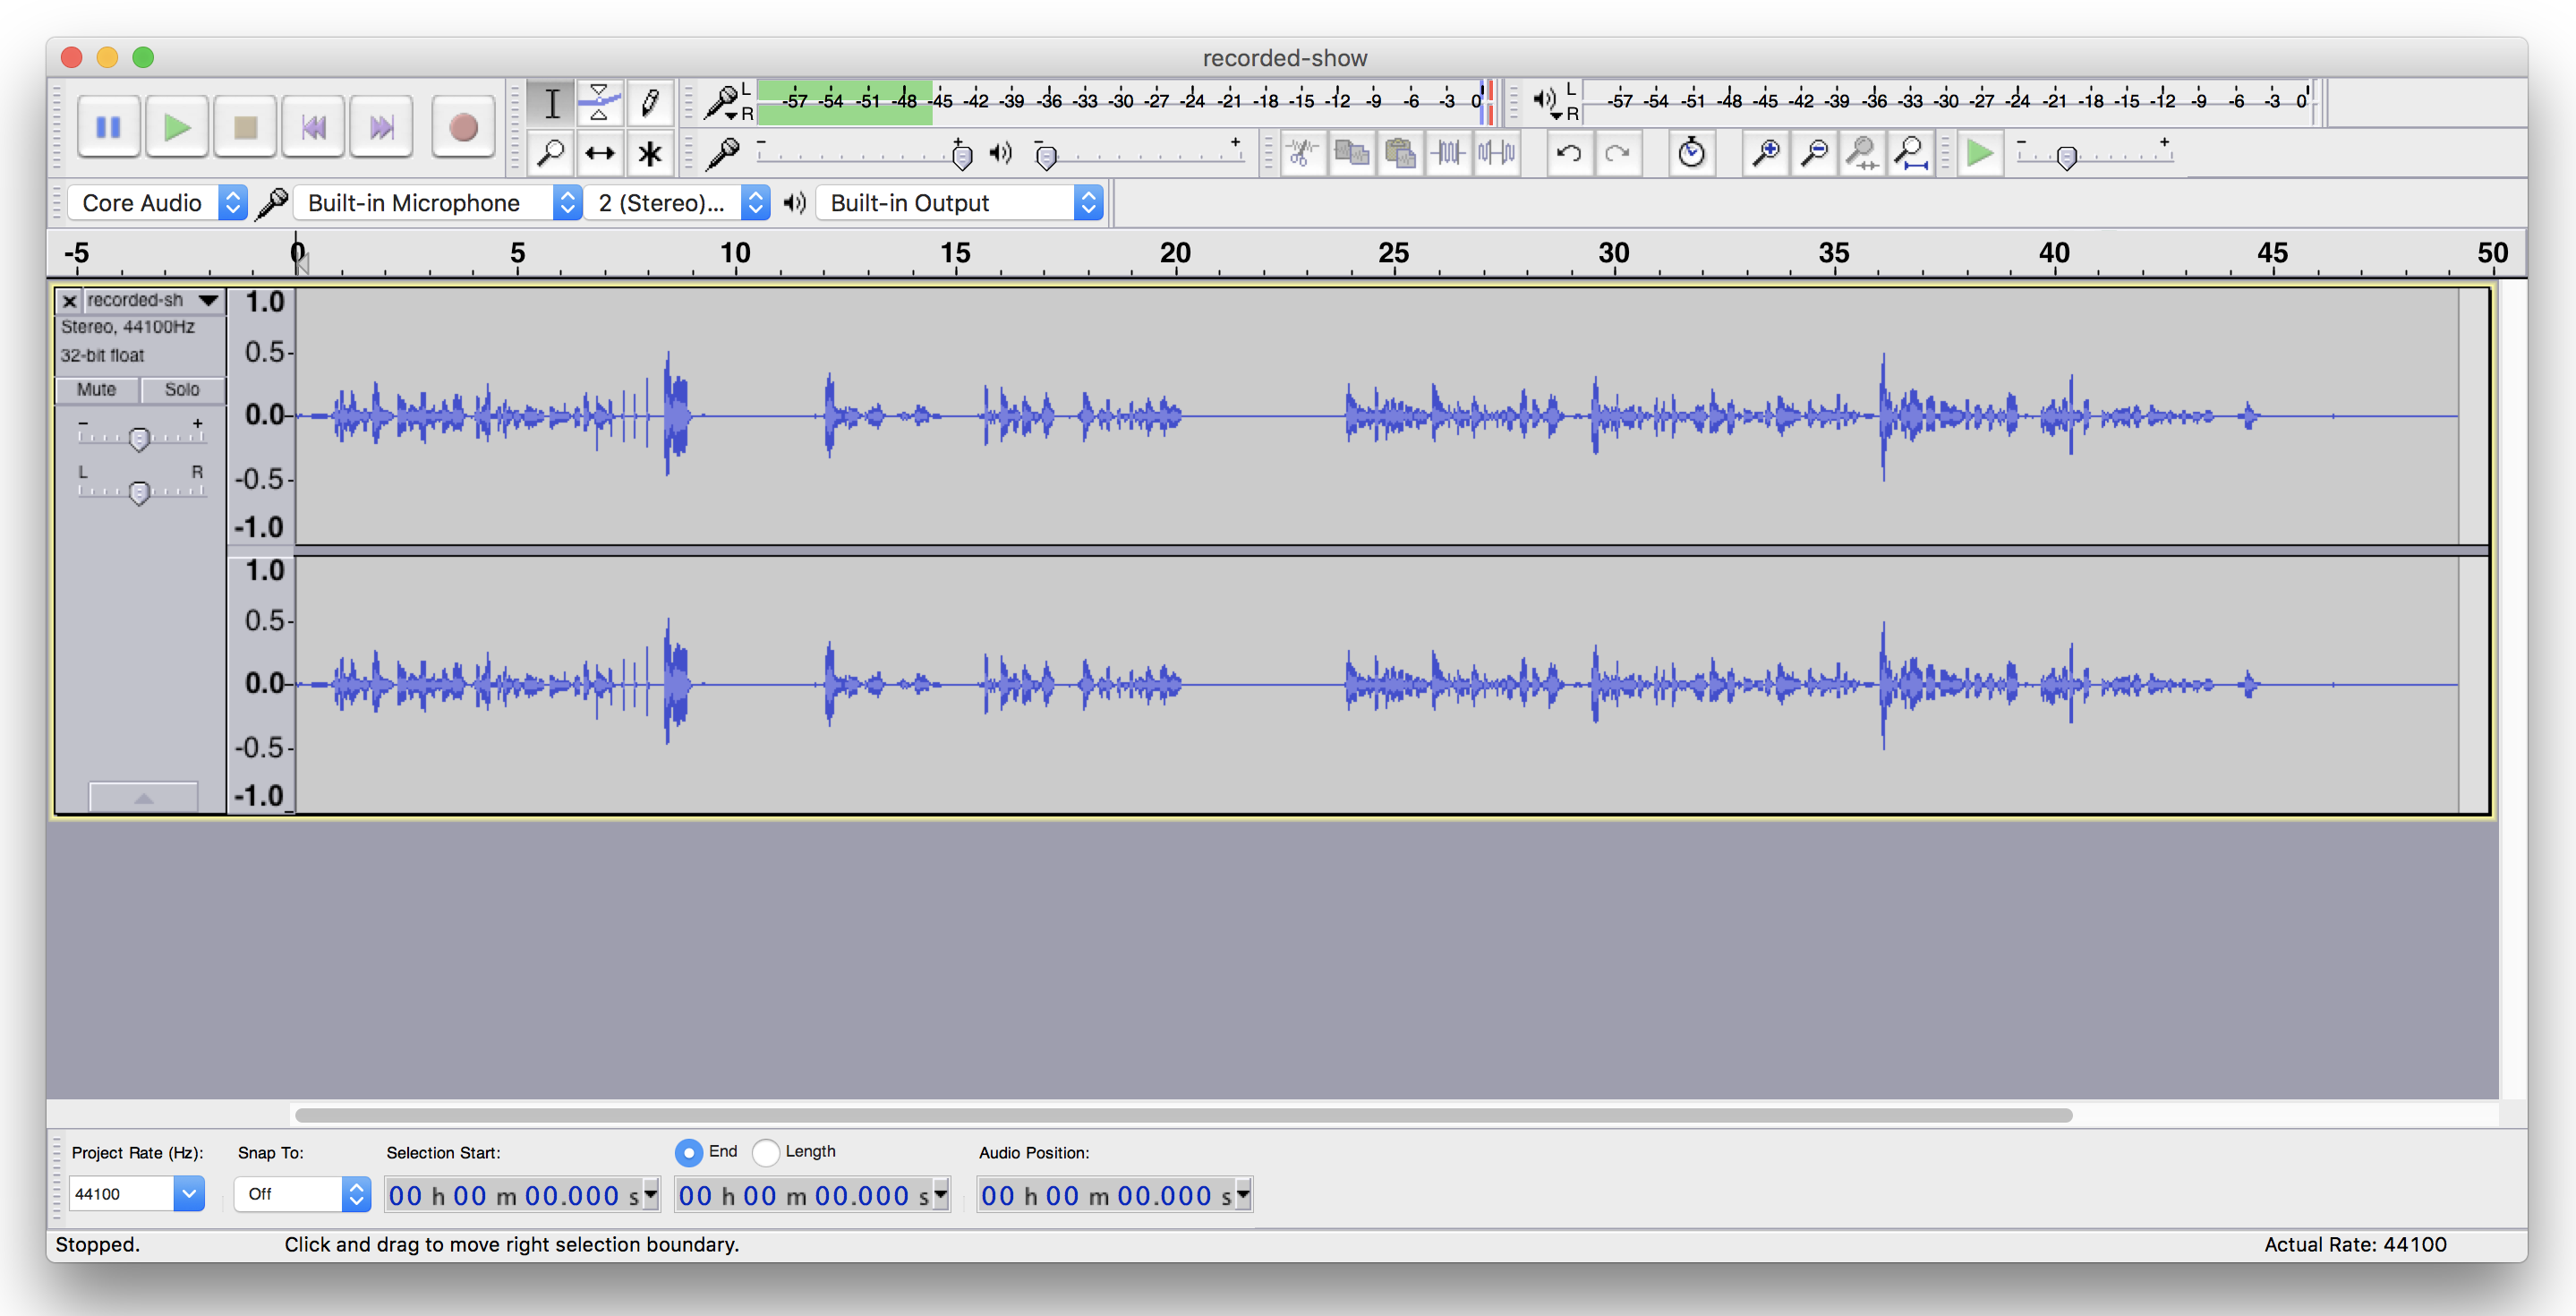Select the Selection (I-beam) tool

click(x=551, y=103)
